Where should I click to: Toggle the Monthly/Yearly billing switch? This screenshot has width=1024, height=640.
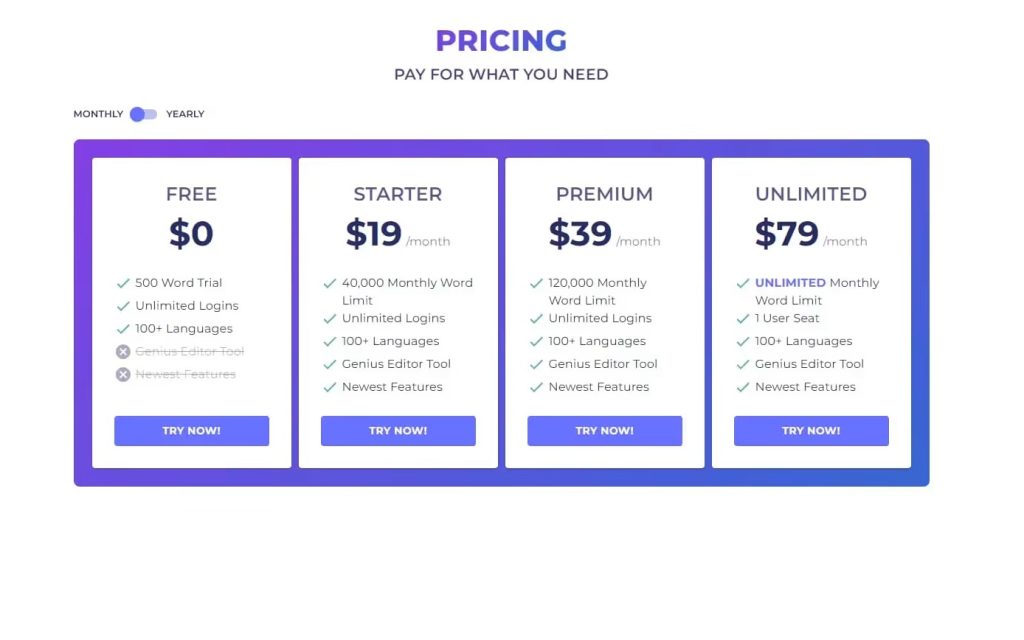(x=143, y=114)
